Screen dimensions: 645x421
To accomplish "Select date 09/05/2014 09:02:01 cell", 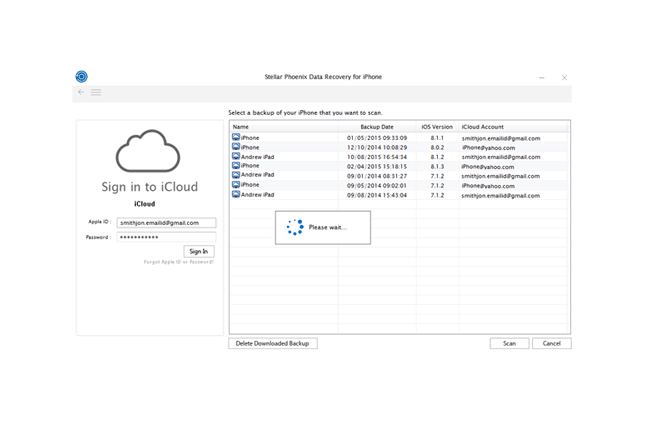I will [x=377, y=186].
